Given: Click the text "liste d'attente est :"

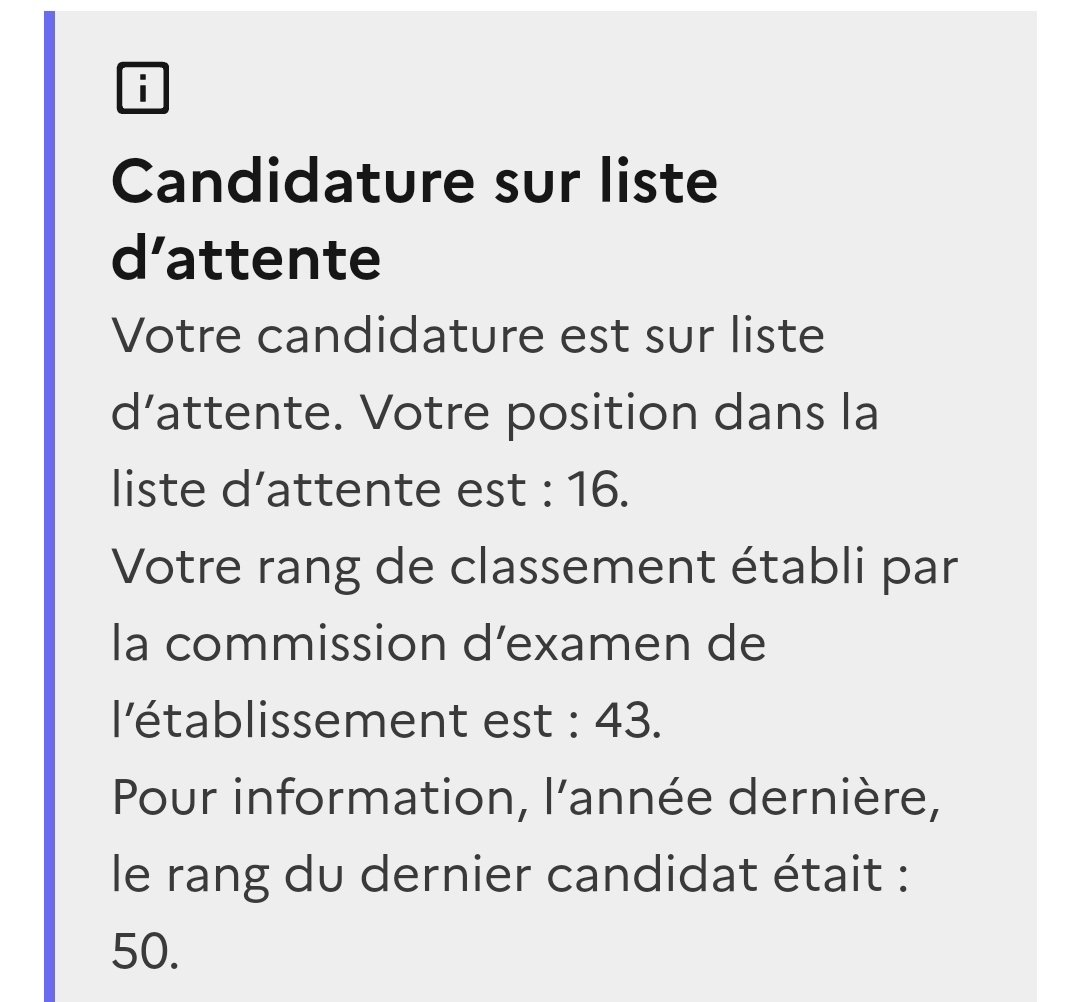Looking at the screenshot, I should [331, 491].
